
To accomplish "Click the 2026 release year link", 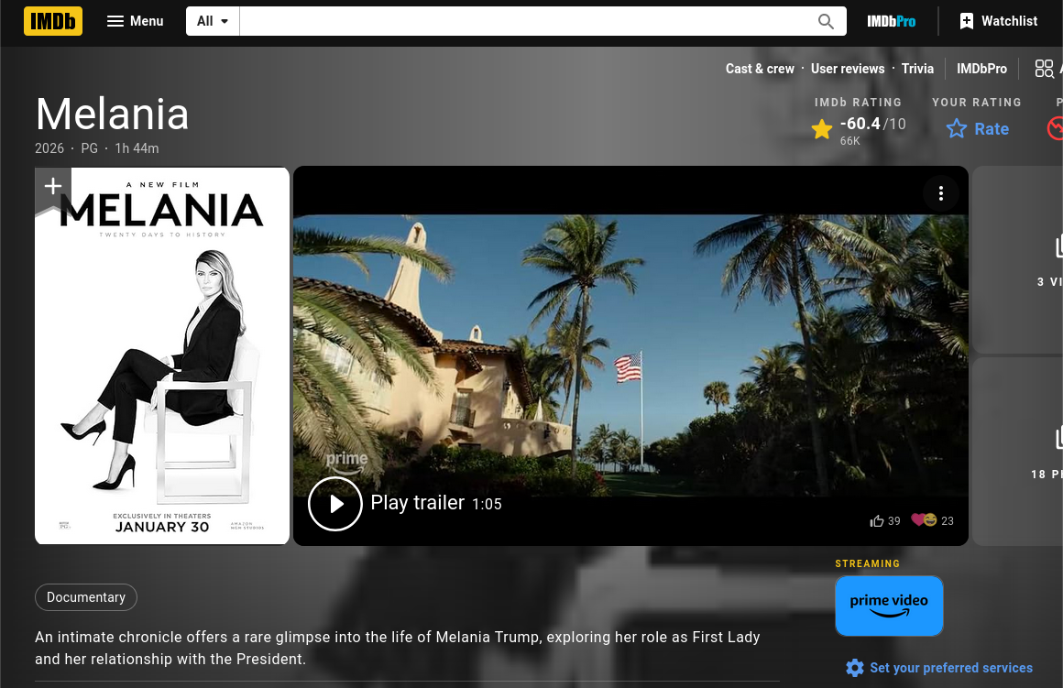I will coord(49,148).
